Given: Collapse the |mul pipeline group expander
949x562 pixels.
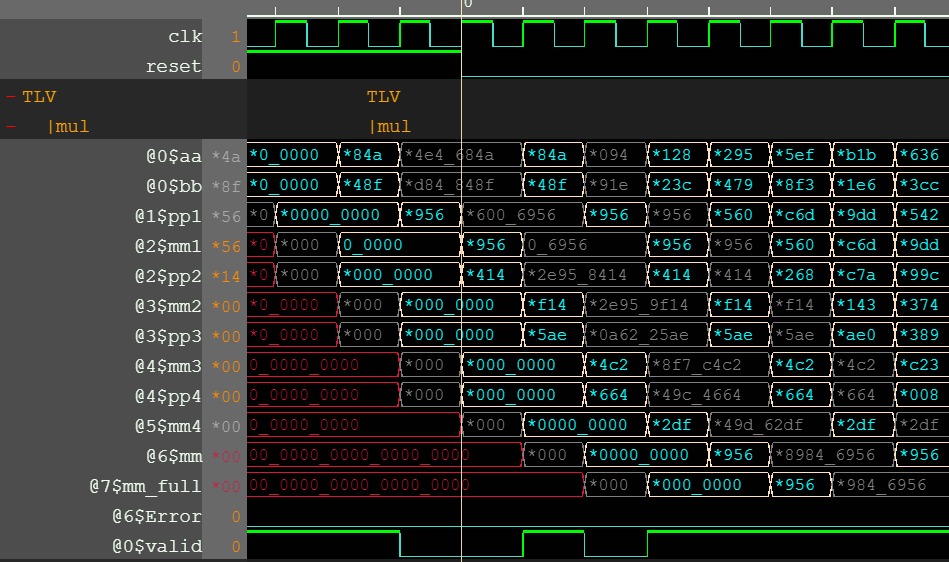Looking at the screenshot, I should click(10, 126).
